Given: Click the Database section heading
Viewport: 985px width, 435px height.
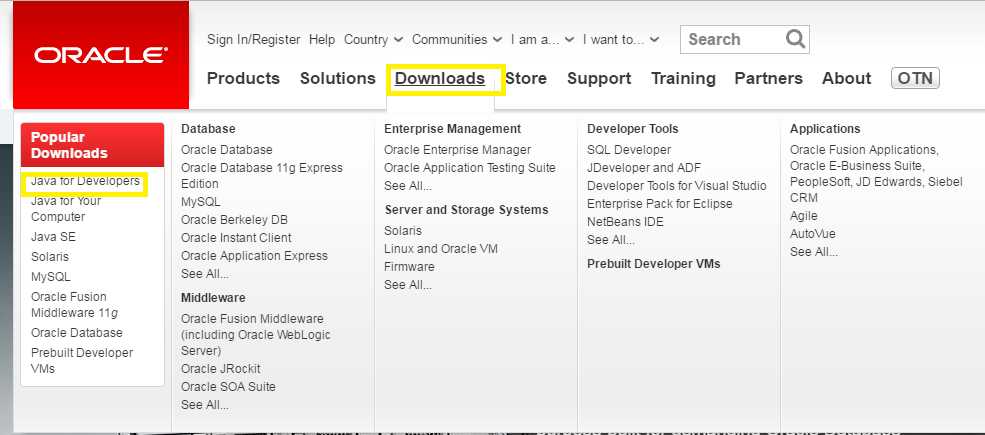Looking at the screenshot, I should tap(208, 129).
